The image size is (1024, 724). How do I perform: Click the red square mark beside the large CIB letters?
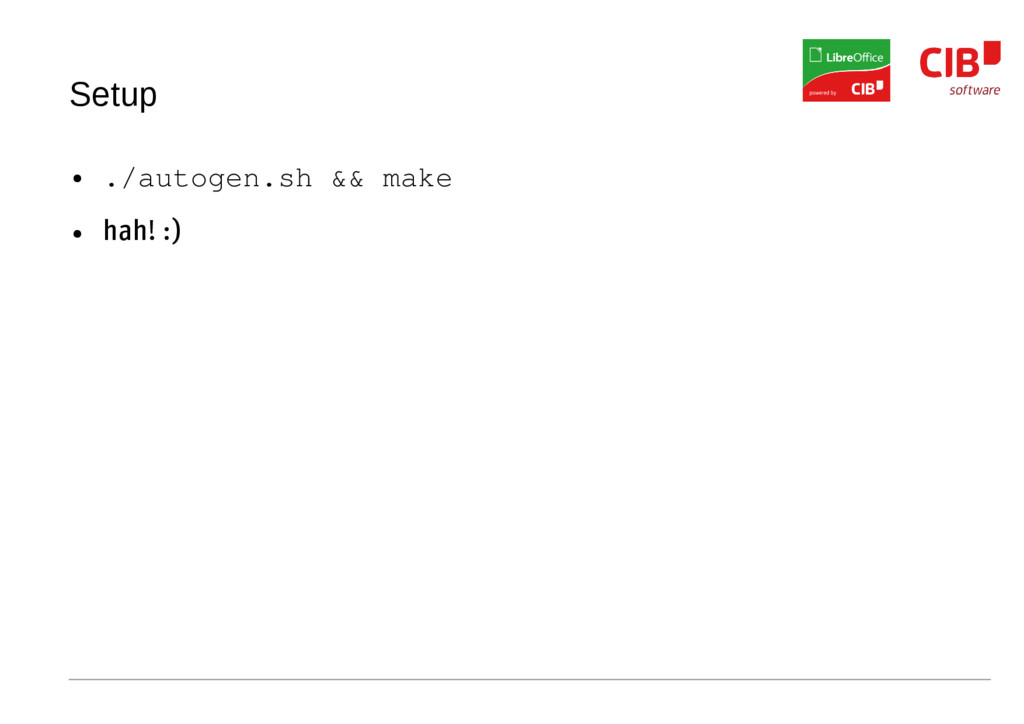click(992, 53)
